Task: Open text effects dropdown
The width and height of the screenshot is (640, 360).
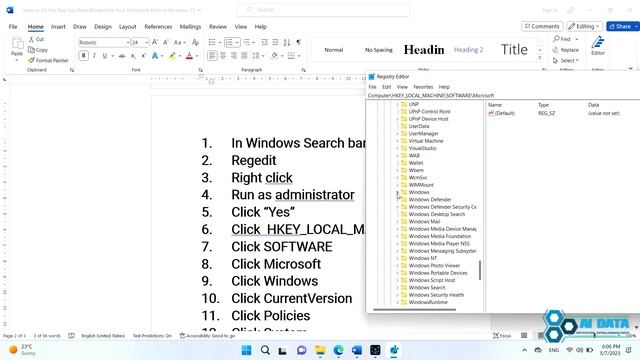Action: tap(162, 56)
